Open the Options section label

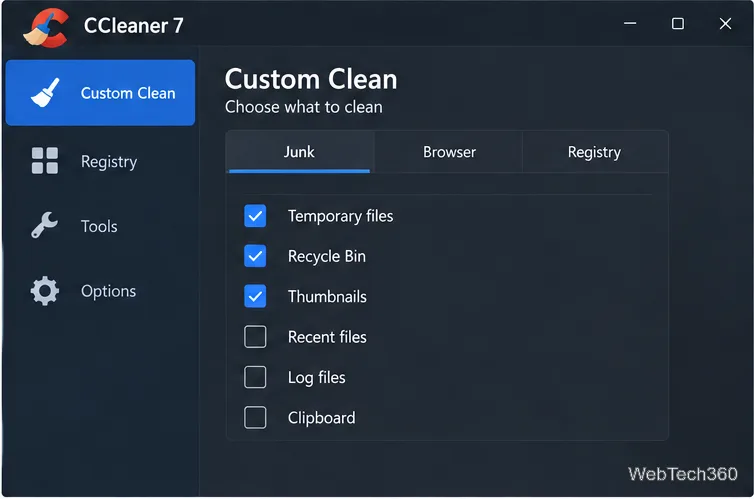pos(109,291)
